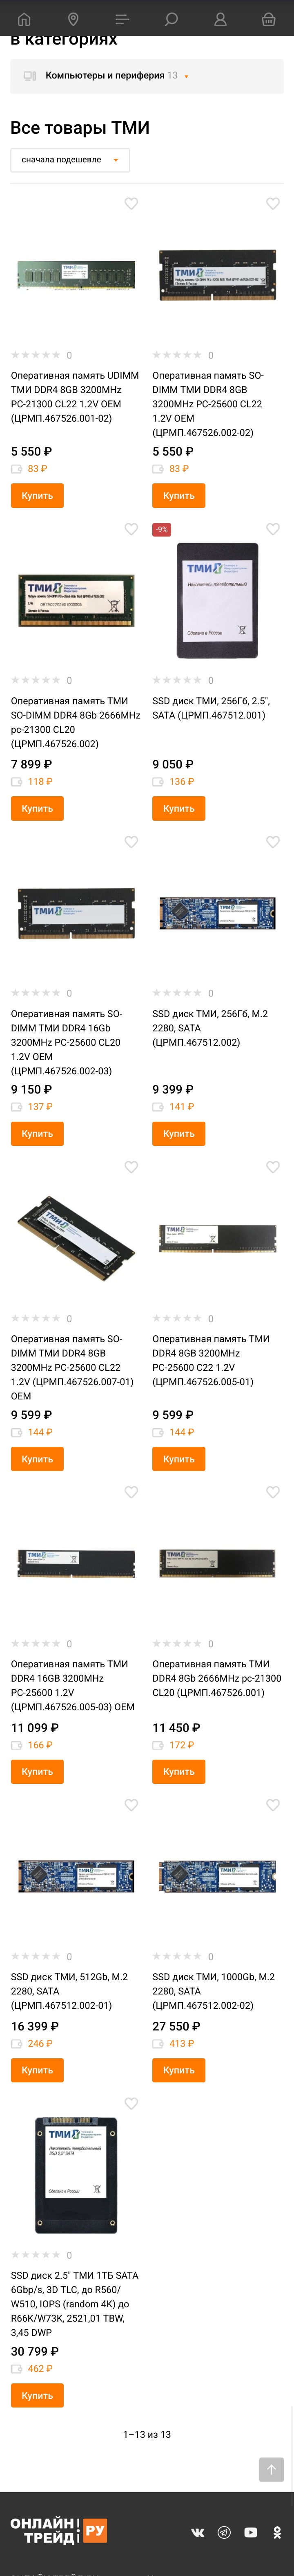Screen dimensions: 294x2576
Task: Open the catalog menu icon
Action: 122,19
